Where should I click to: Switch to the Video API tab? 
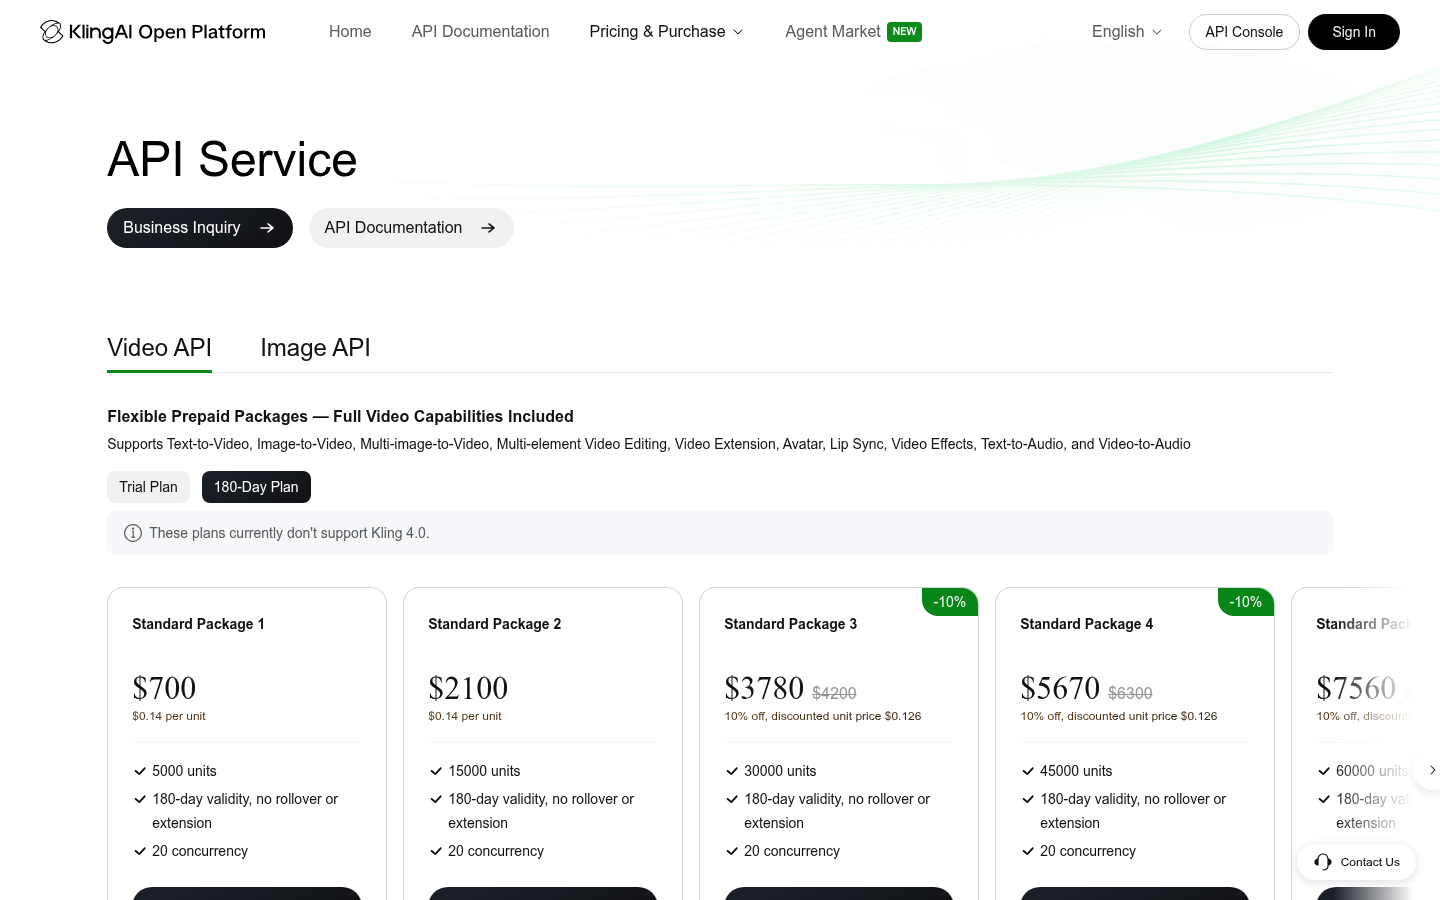[159, 348]
